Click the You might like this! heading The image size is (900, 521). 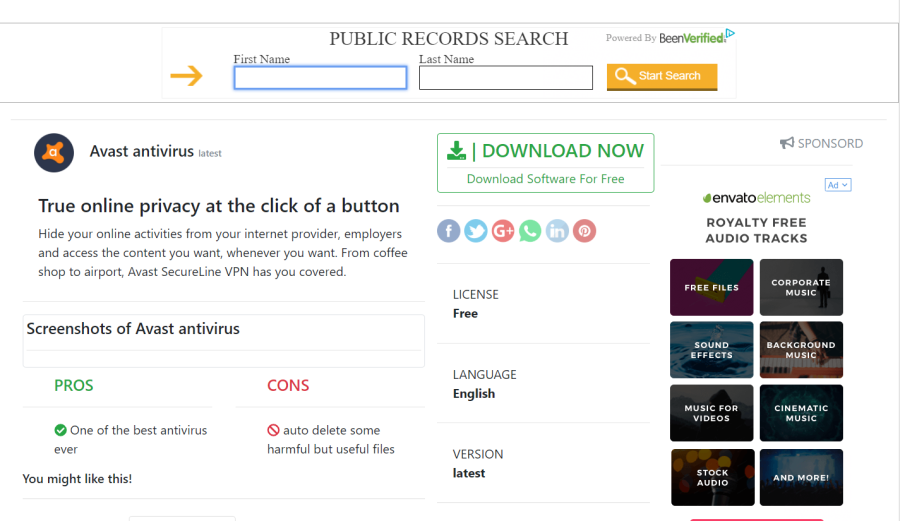tap(77, 479)
